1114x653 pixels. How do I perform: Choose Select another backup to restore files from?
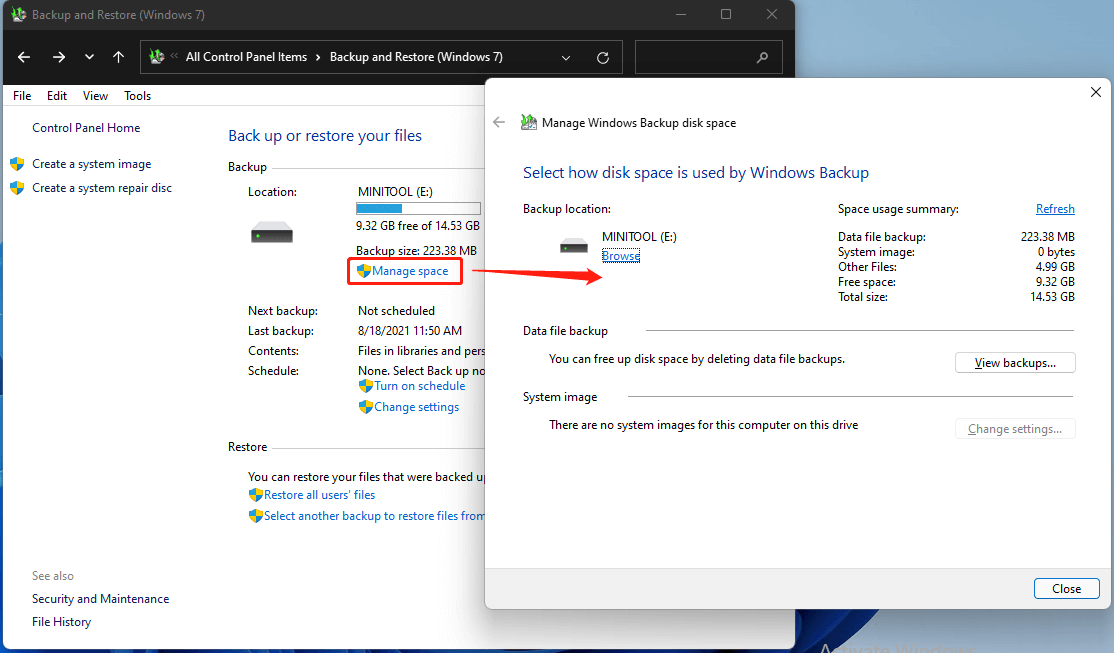point(374,516)
